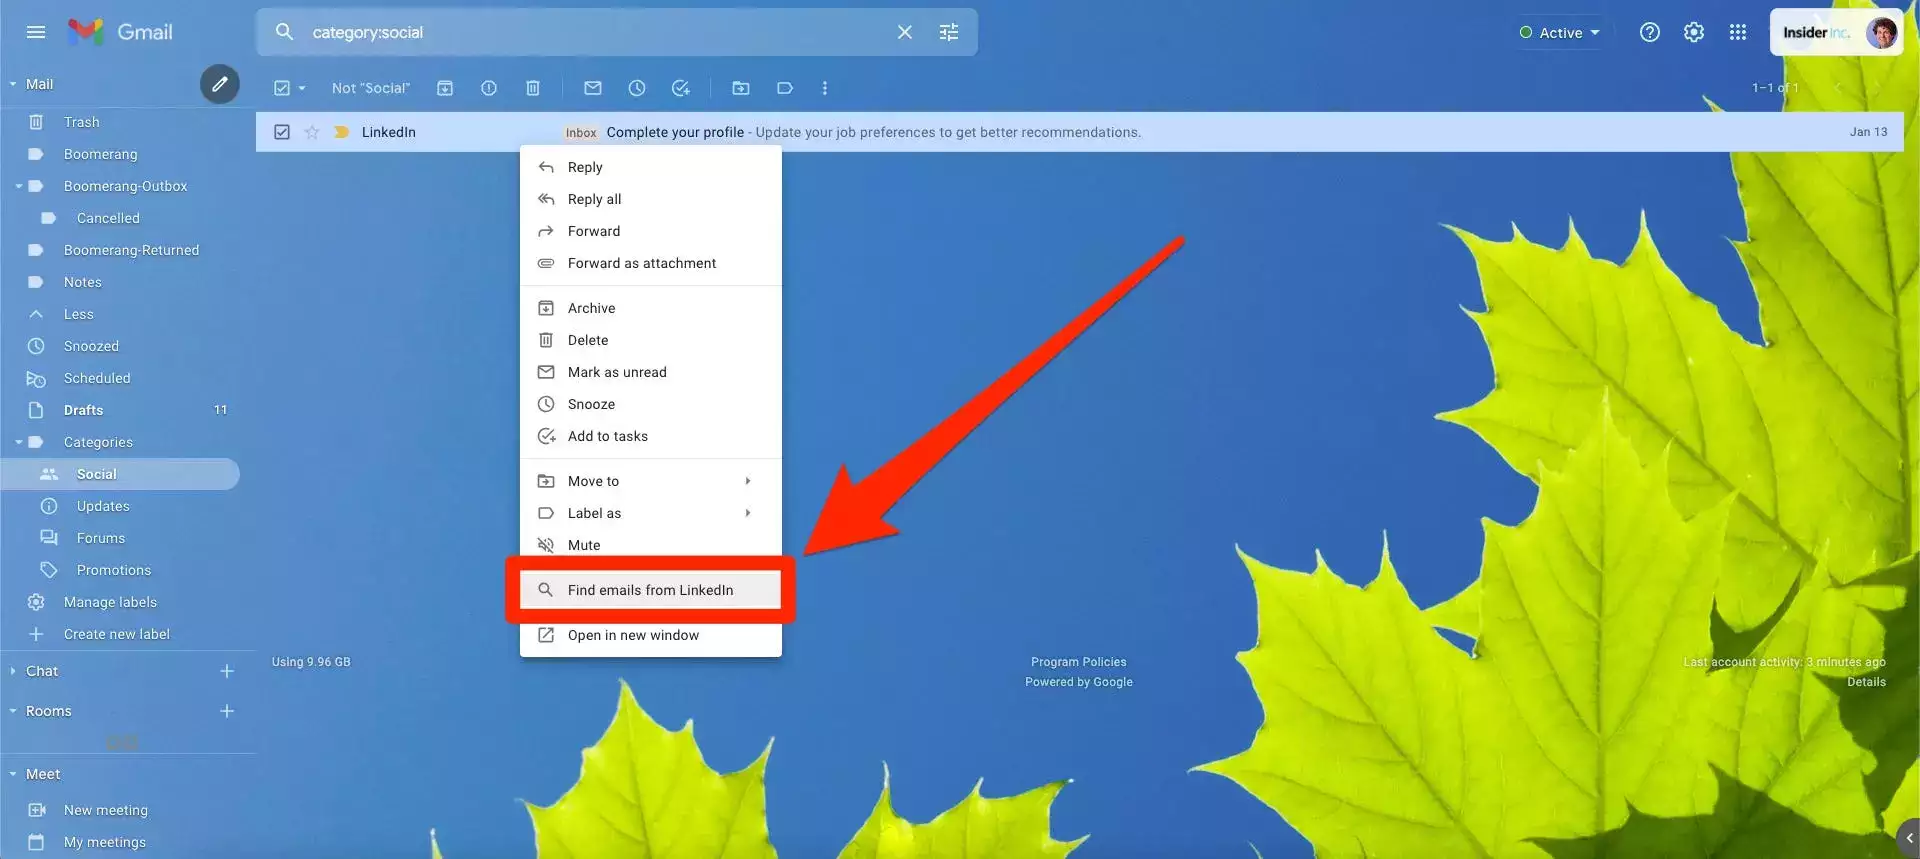
Task: Choose Open in new window
Action: (x=651, y=635)
